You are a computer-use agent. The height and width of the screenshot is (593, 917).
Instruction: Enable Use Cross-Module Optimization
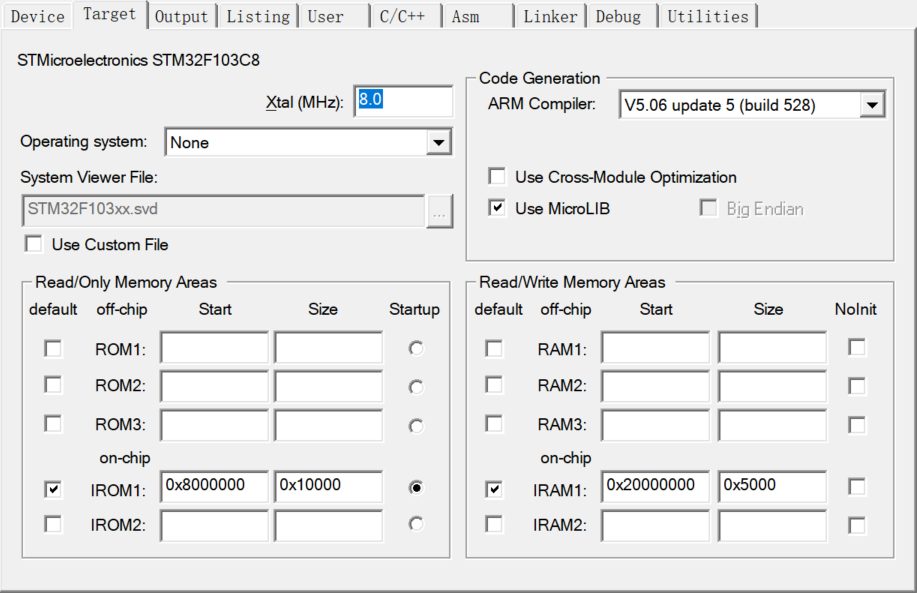click(497, 176)
